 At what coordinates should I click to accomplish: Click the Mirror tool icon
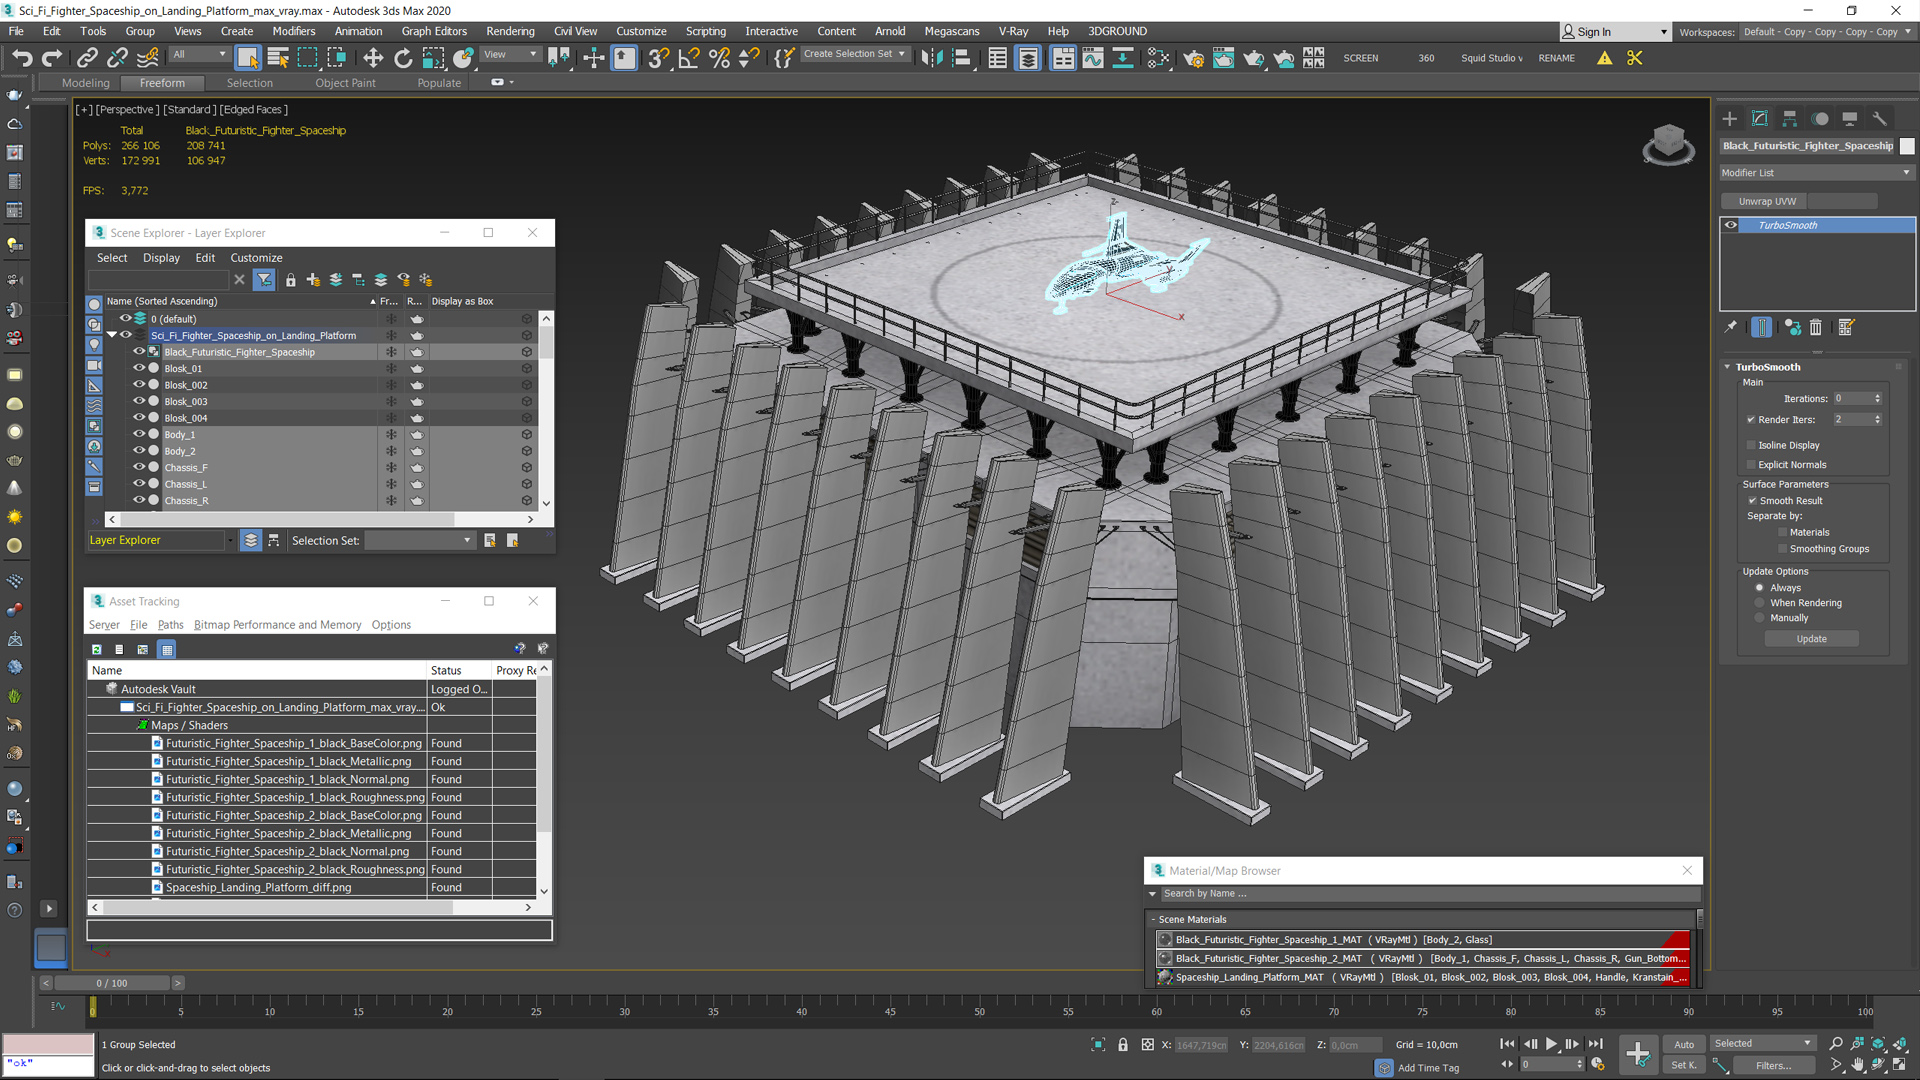(932, 58)
